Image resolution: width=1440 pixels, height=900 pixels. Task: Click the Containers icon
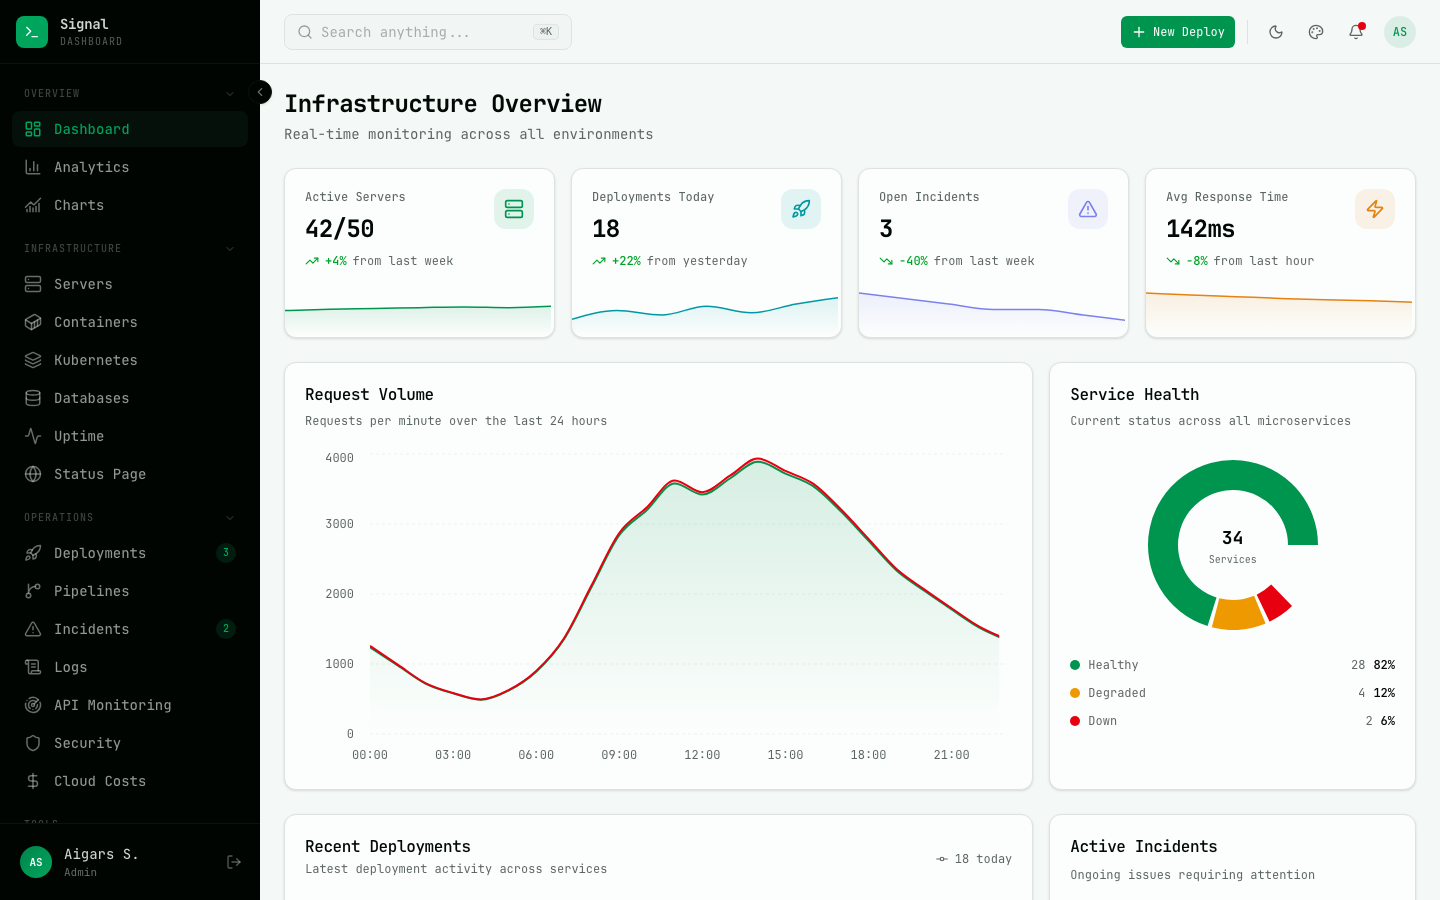tap(34, 322)
